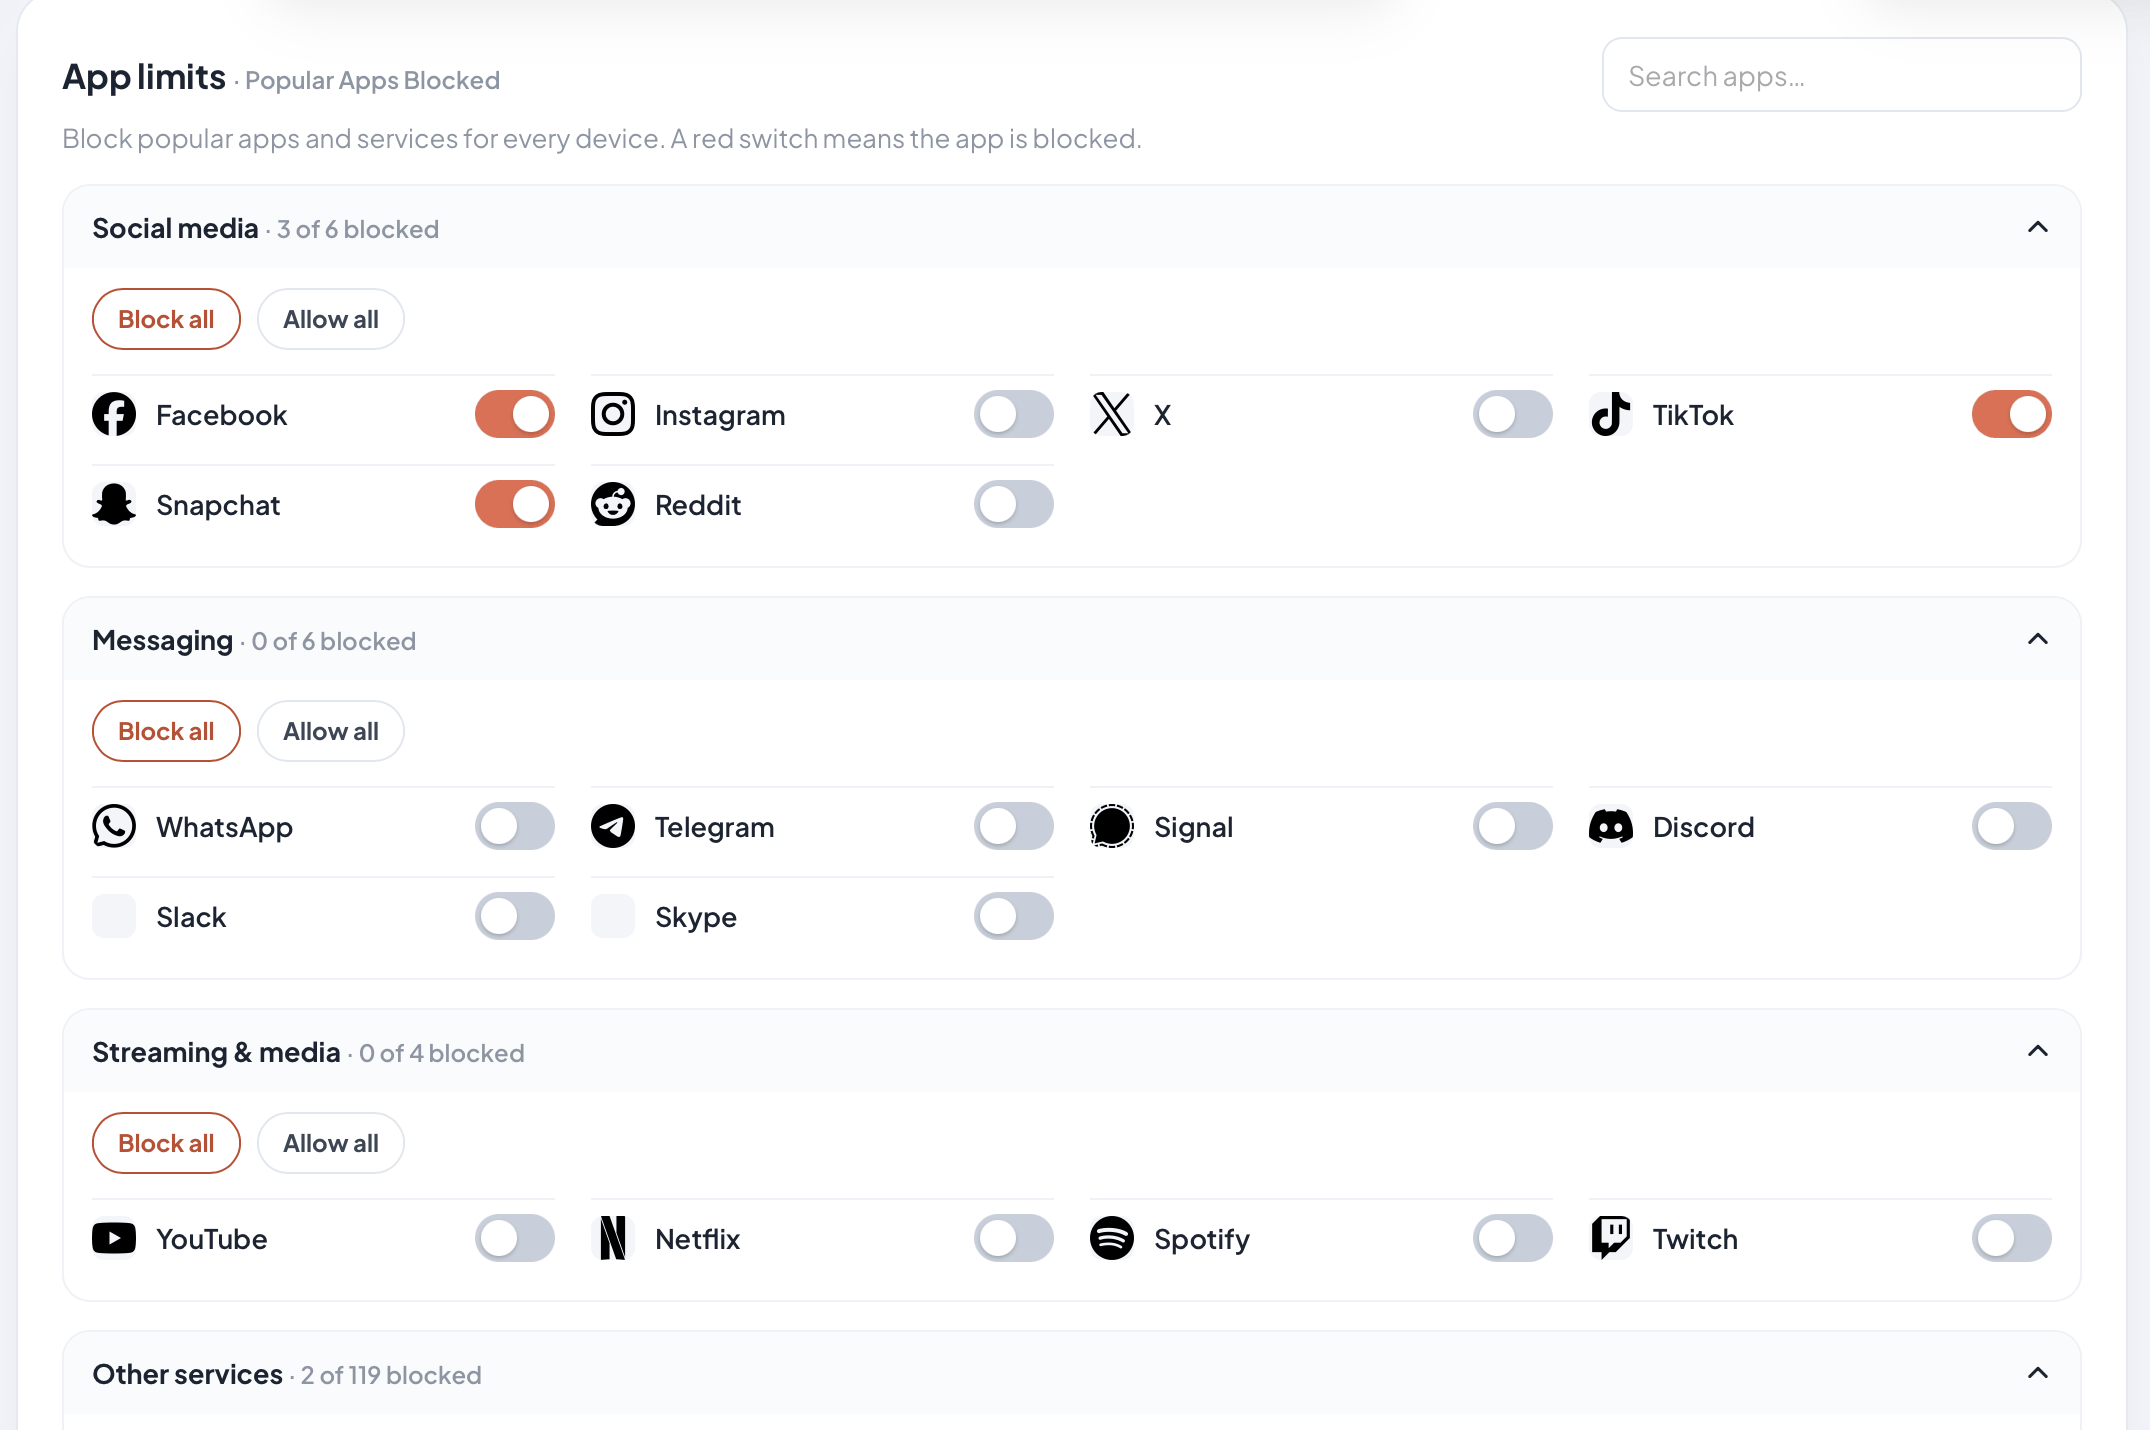This screenshot has height=1430, width=2150.
Task: Turn off the TikTok block switch
Action: tap(2012, 414)
